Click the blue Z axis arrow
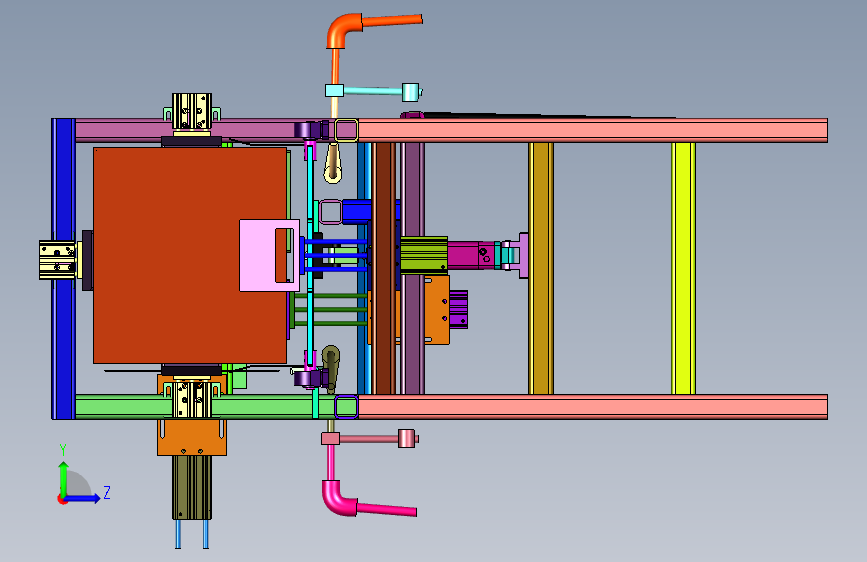Viewport: 867px width, 562px height. pos(83,498)
